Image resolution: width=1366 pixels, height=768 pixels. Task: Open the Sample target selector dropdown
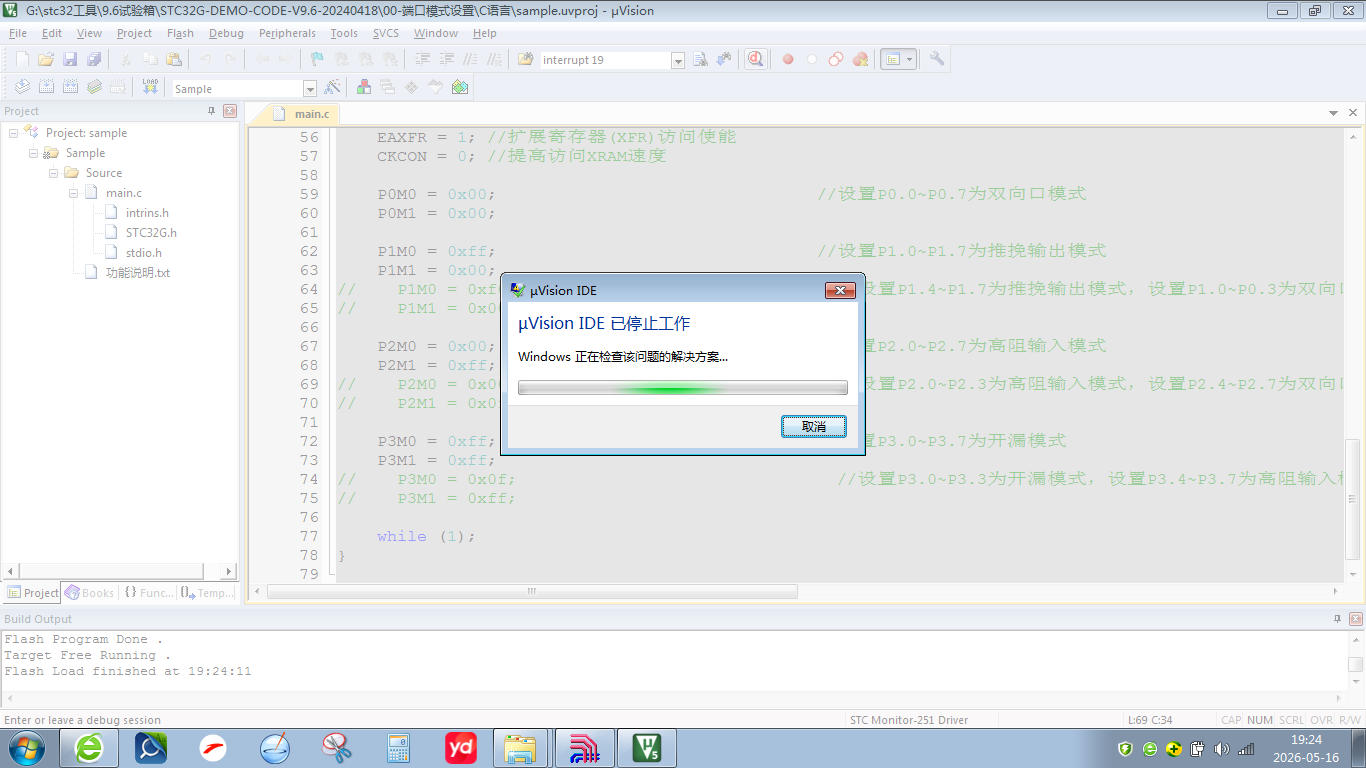pos(310,89)
